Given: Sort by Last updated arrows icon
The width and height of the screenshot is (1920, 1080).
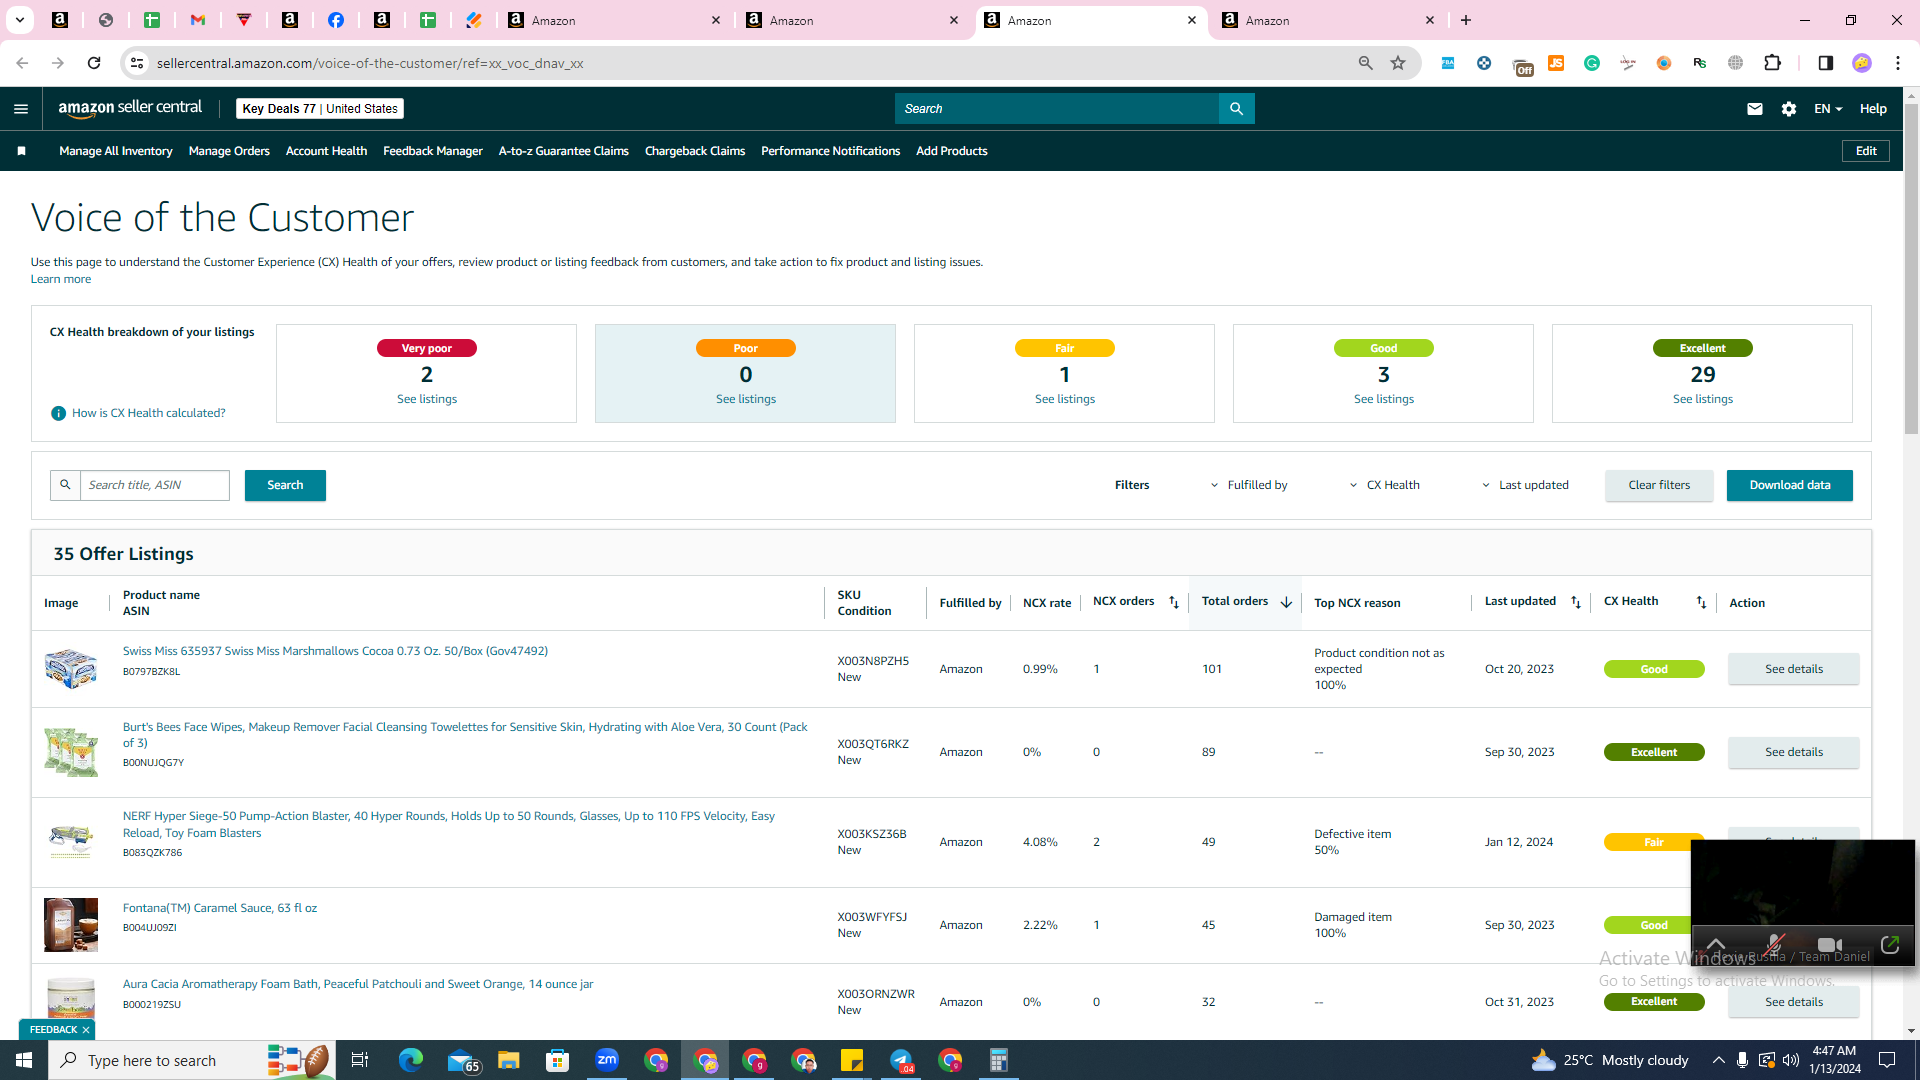Looking at the screenshot, I should tap(1576, 602).
